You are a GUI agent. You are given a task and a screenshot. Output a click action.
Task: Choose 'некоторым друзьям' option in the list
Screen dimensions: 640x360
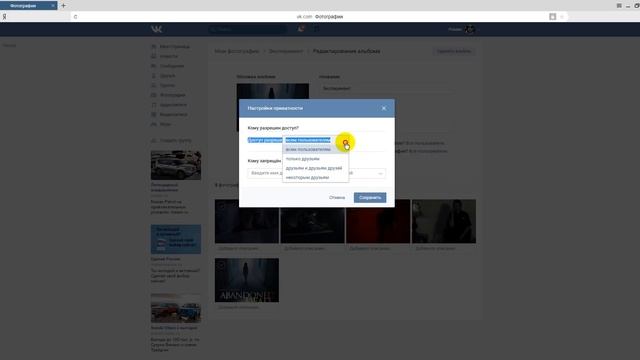307,178
